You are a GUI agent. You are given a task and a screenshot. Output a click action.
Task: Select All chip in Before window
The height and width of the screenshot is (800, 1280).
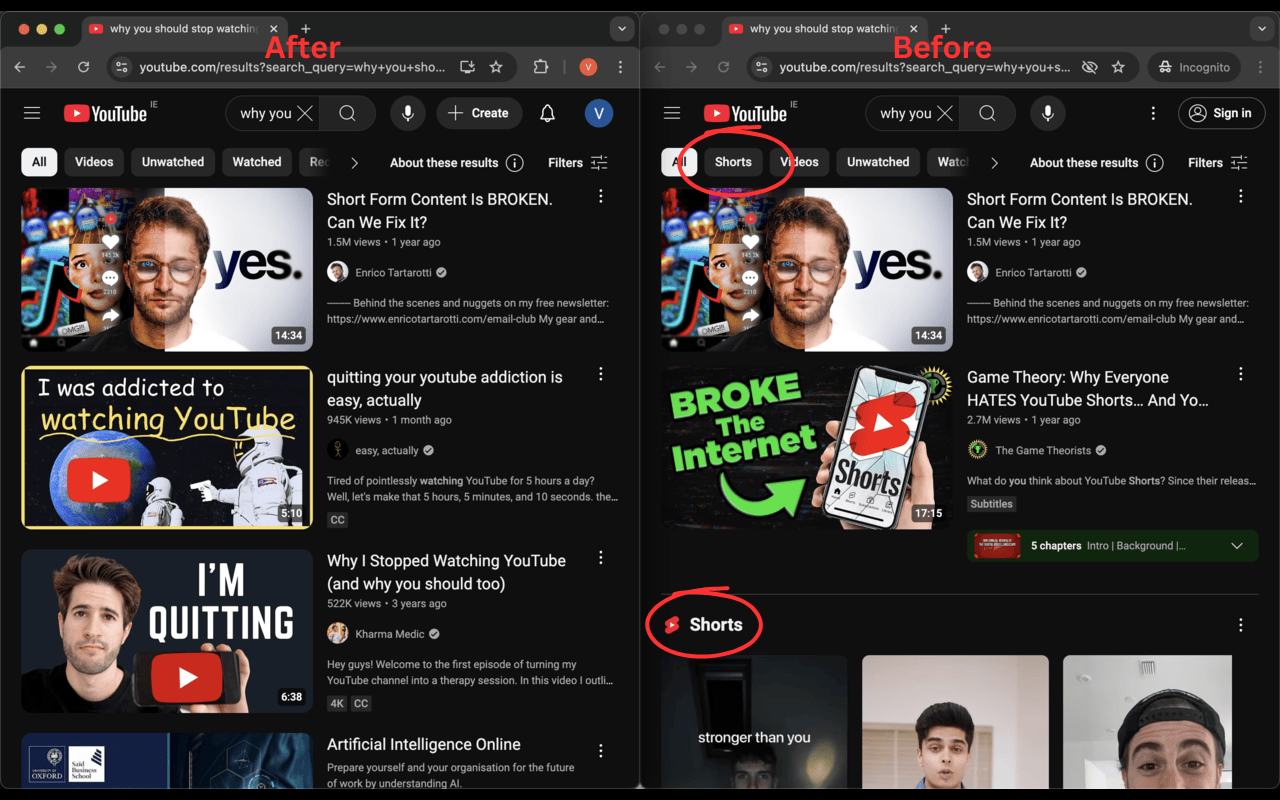pos(679,162)
